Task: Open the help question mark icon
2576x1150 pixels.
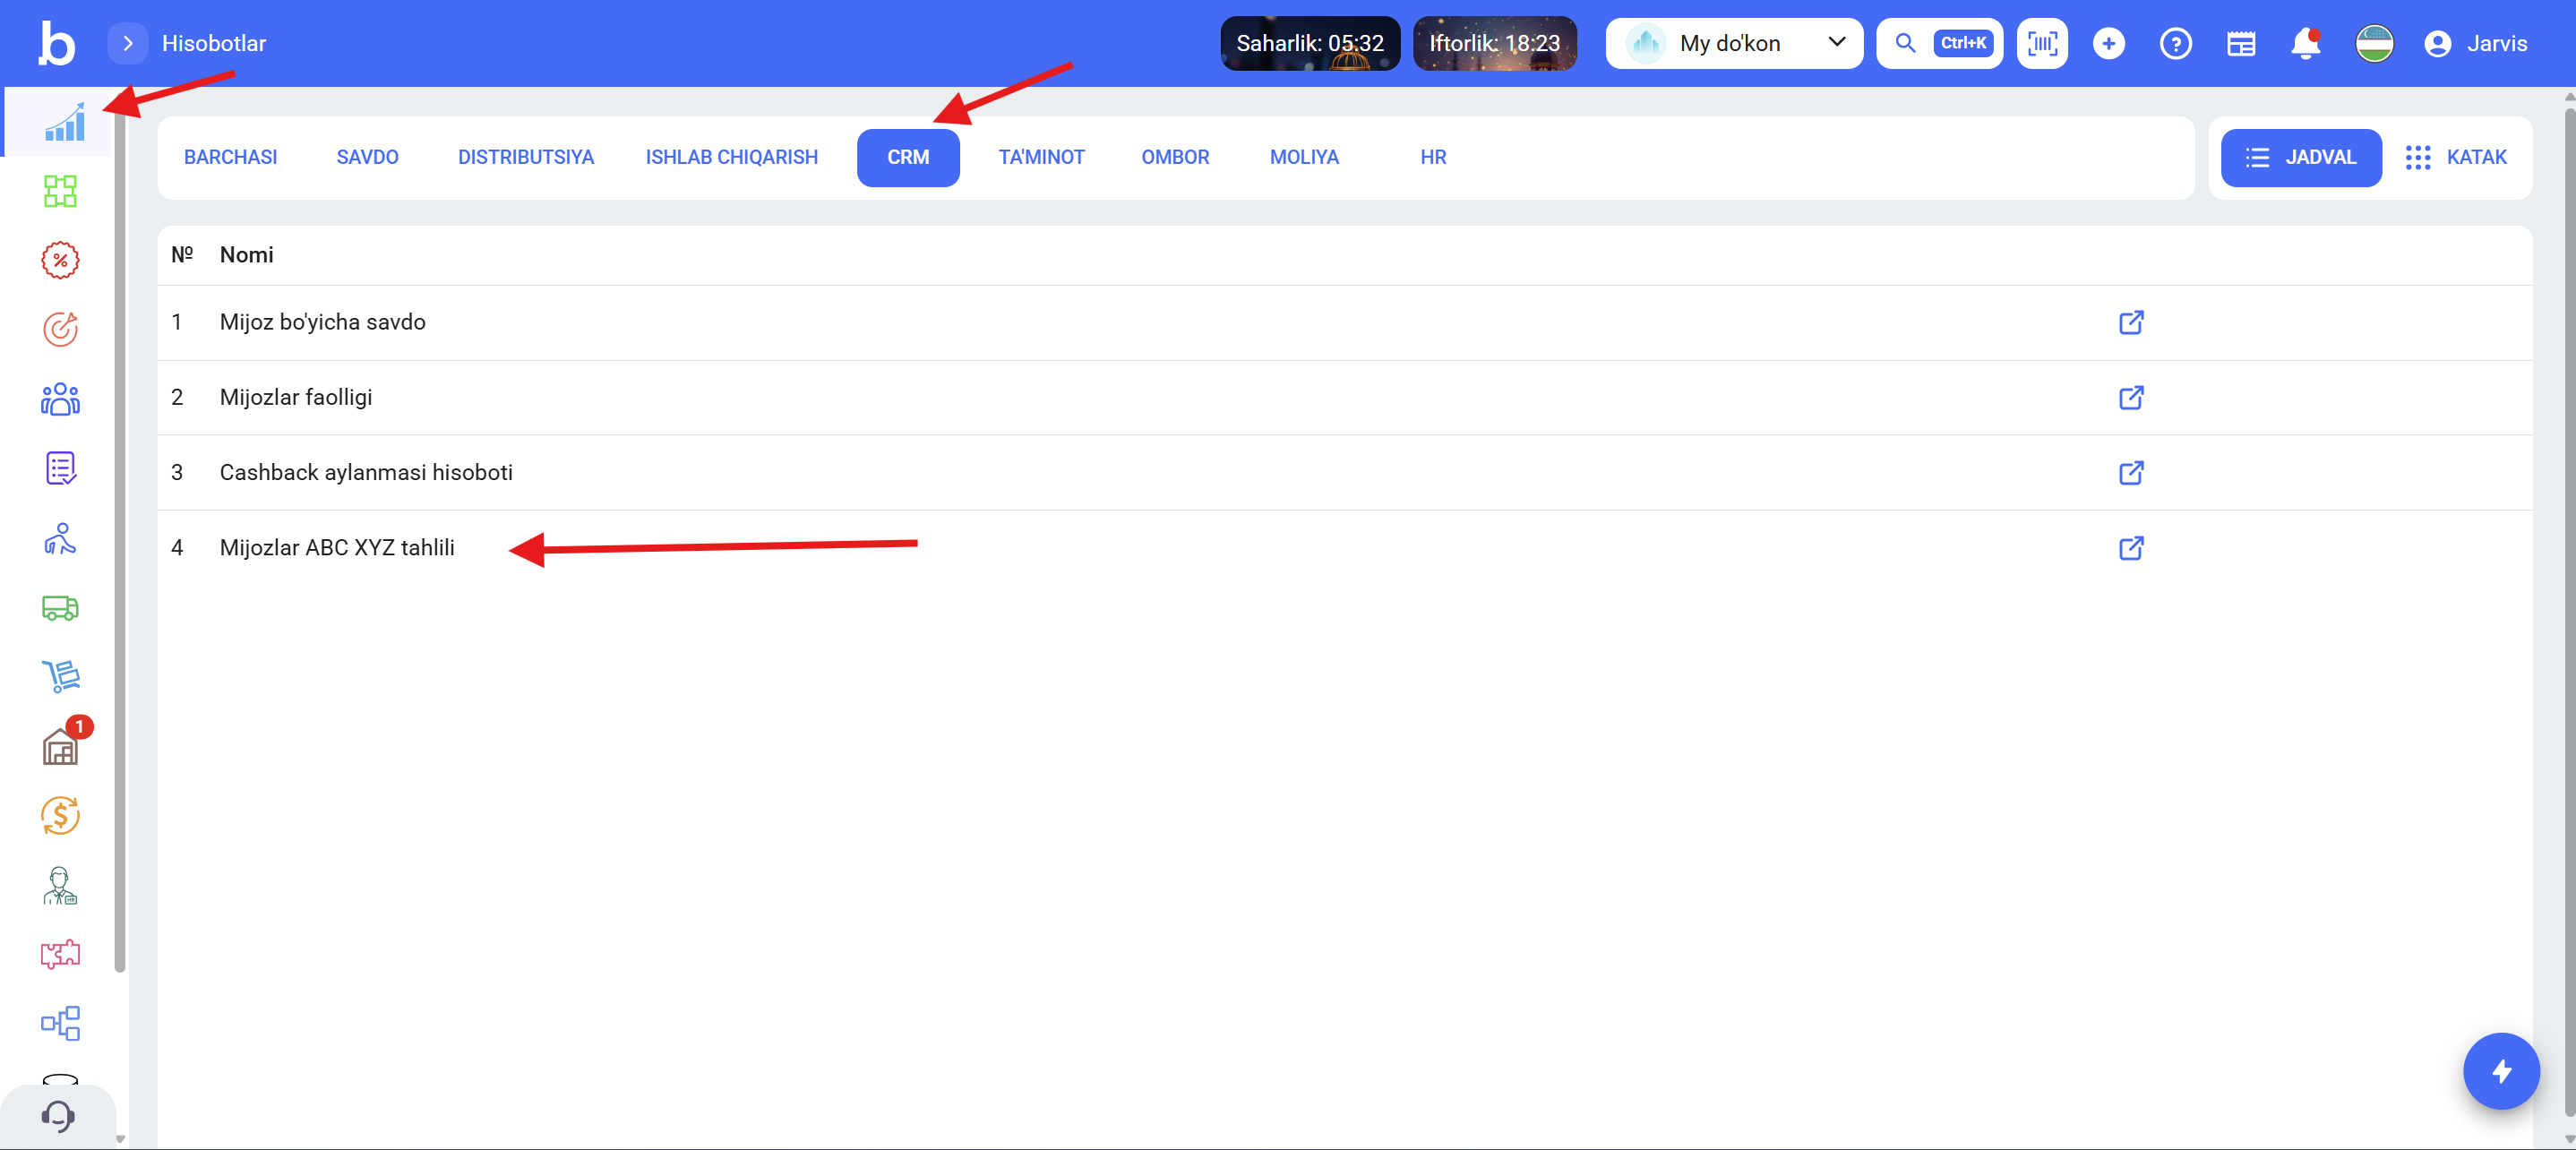Action: click(2175, 44)
